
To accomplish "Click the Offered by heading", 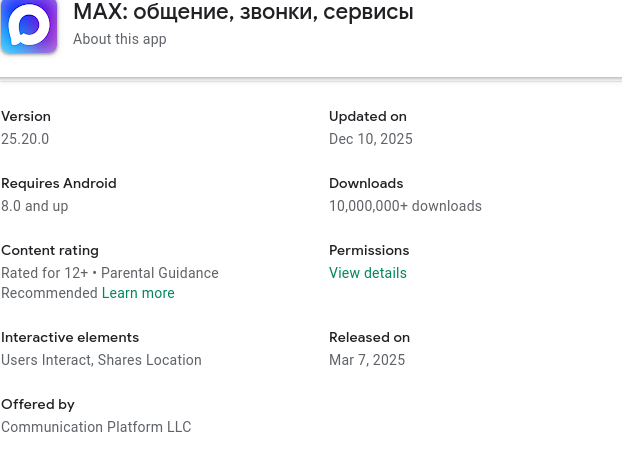I will [38, 404].
